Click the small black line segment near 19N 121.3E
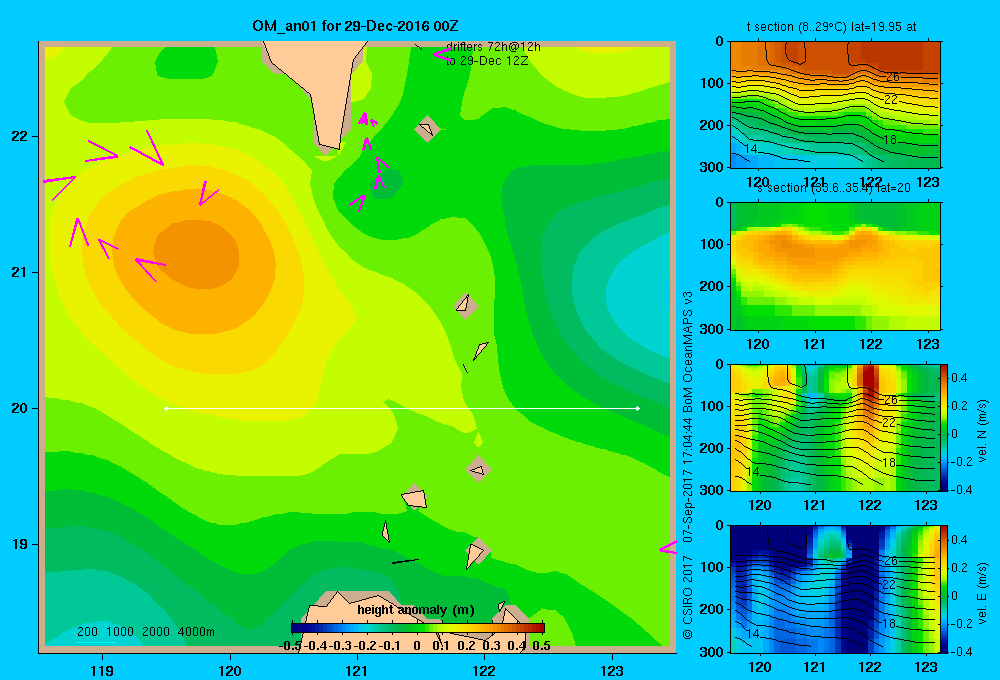 [405, 561]
